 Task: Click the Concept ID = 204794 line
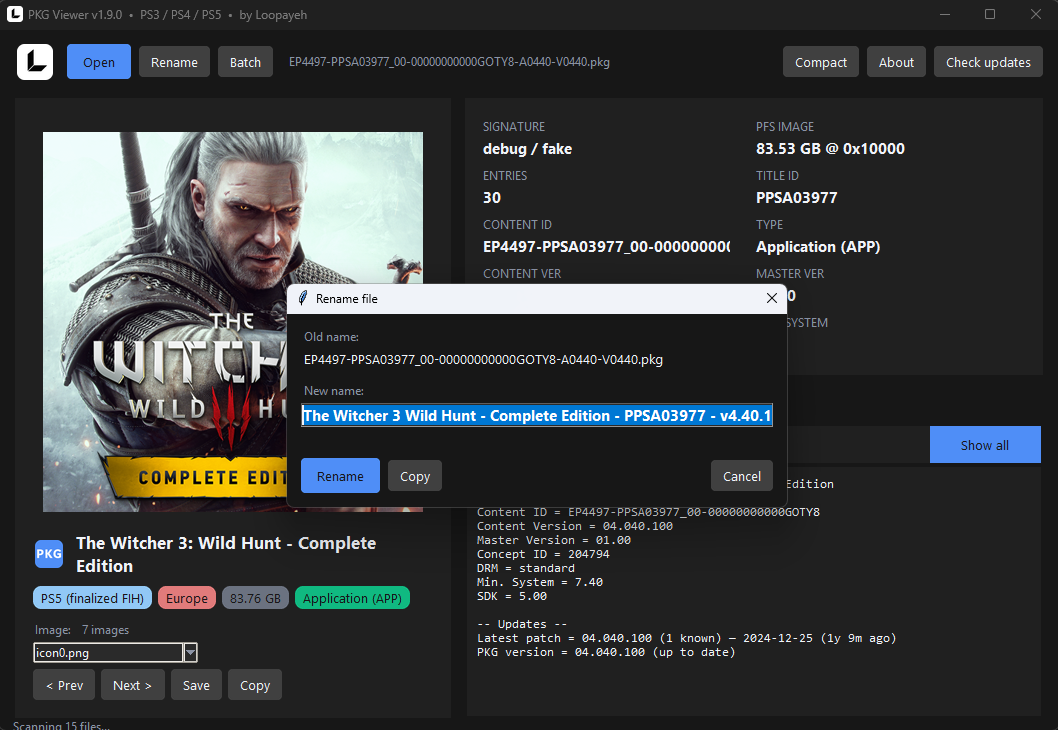point(543,555)
